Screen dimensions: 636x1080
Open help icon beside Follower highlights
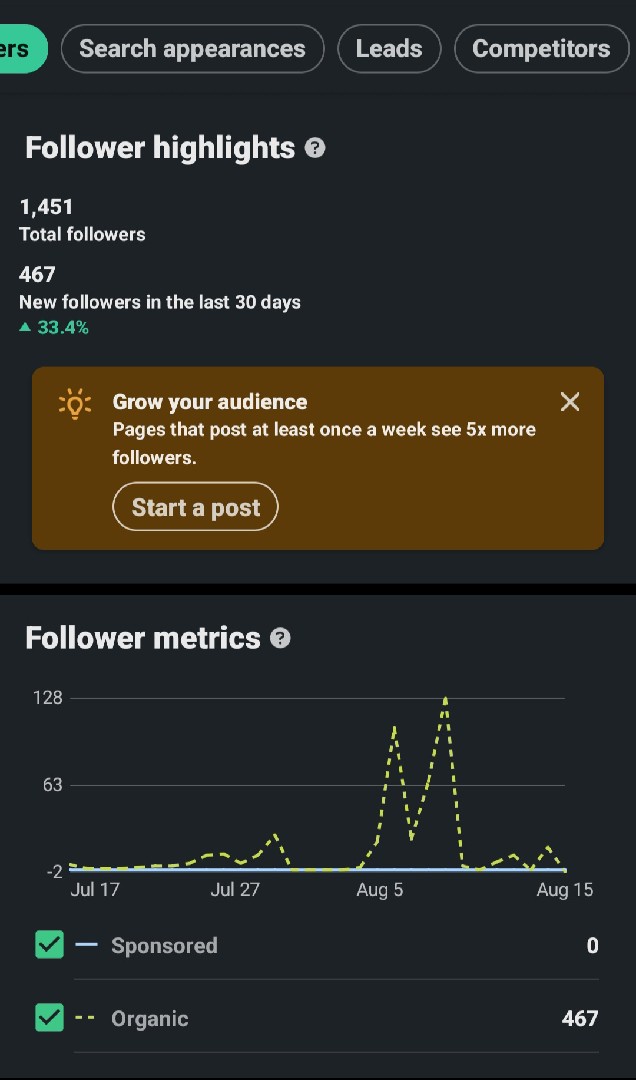click(315, 148)
